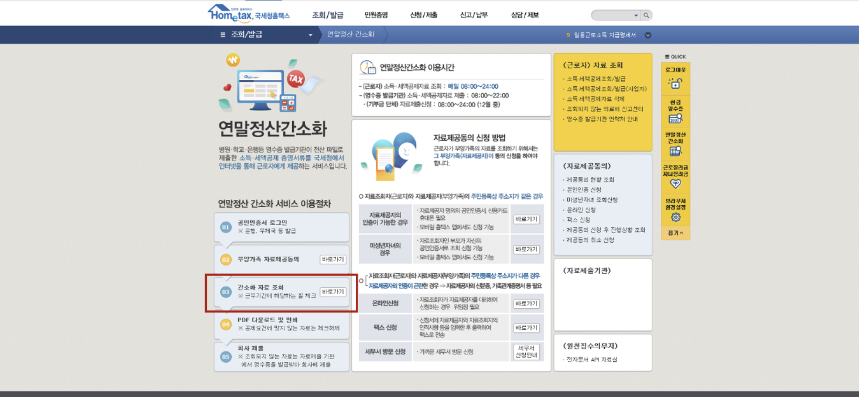Click 바로가기 in 온라인신청 row

point(526,303)
